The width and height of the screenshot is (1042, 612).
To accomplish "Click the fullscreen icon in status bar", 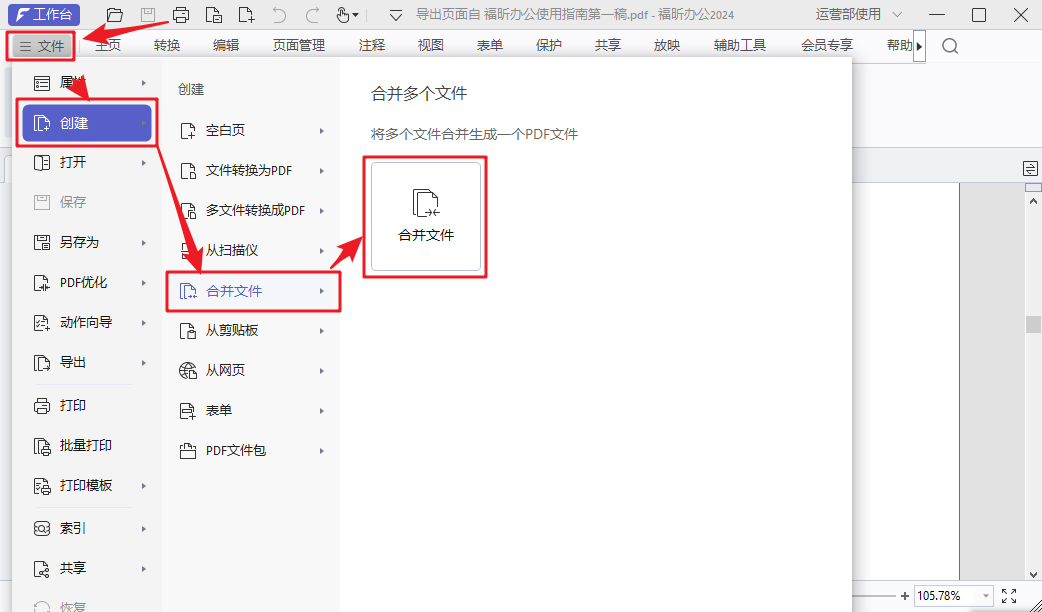I will point(1009,596).
